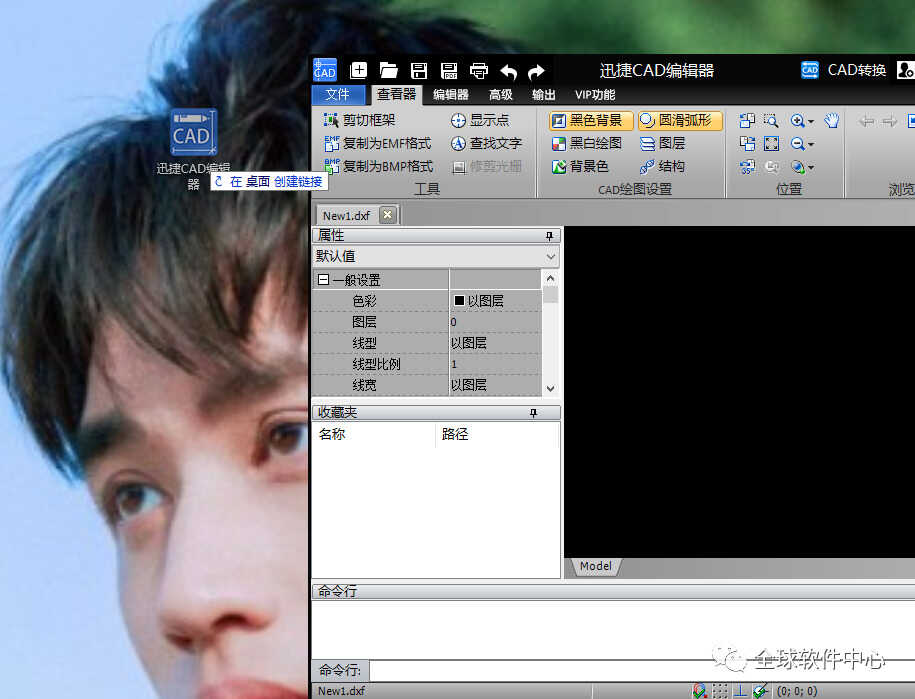Switch to the 编辑器 ribbon tab

tap(450, 95)
